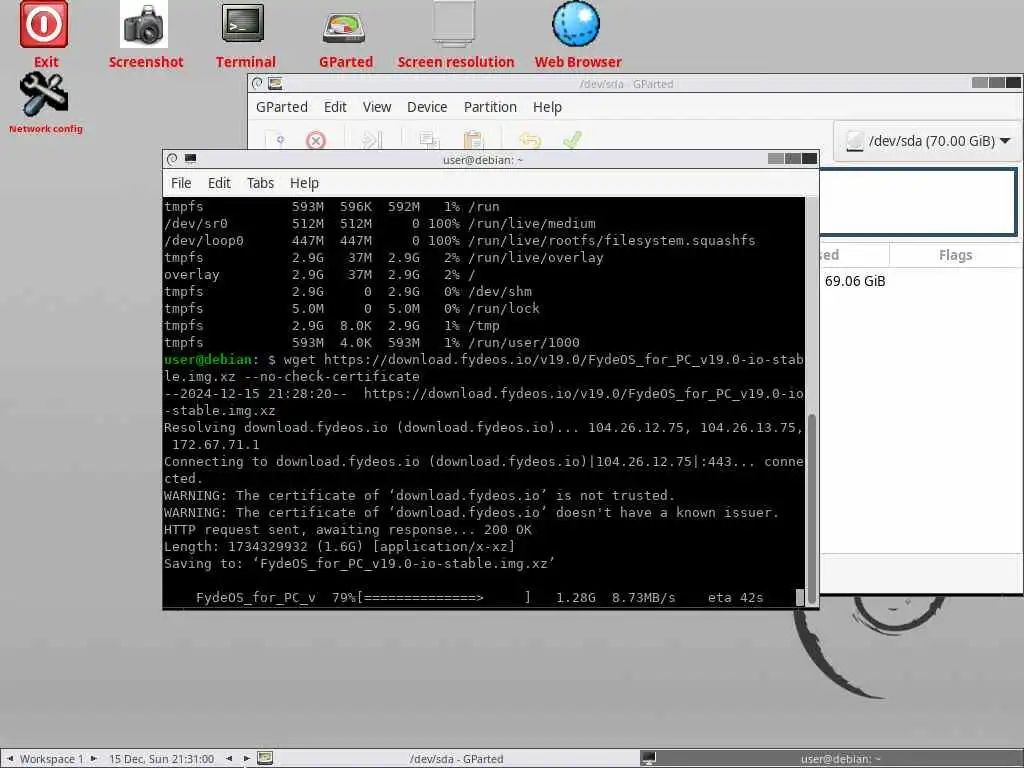
Task: Switch to user@debian taskbar entry
Action: [x=830, y=758]
